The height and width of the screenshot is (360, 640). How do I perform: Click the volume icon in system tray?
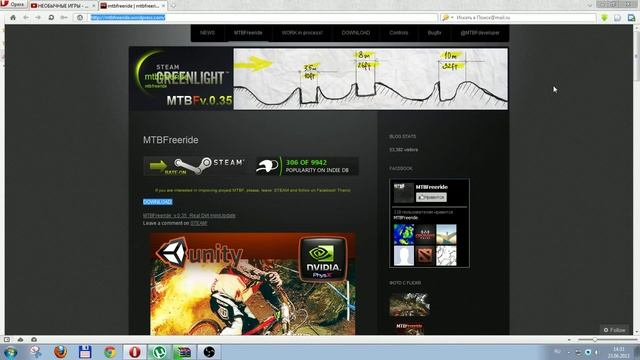(x=596, y=352)
